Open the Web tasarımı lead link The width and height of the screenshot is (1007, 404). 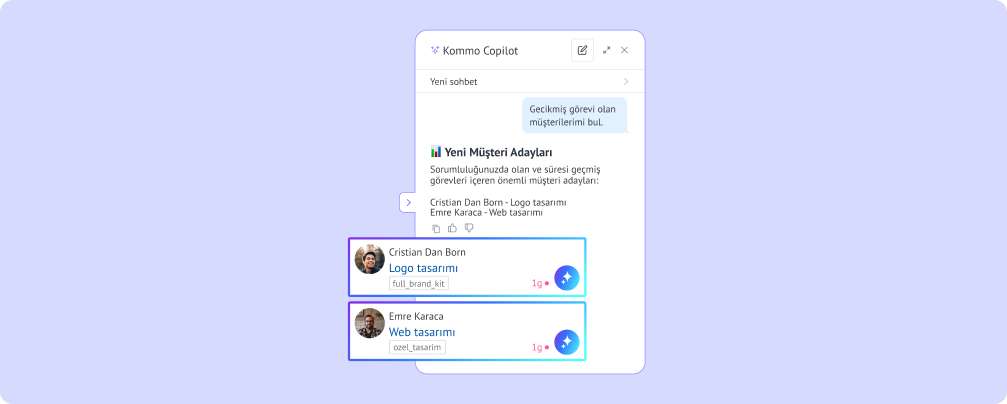pyautogui.click(x=422, y=333)
